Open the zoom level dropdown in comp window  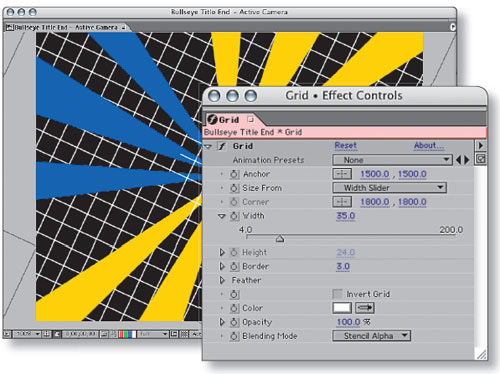pos(26,334)
